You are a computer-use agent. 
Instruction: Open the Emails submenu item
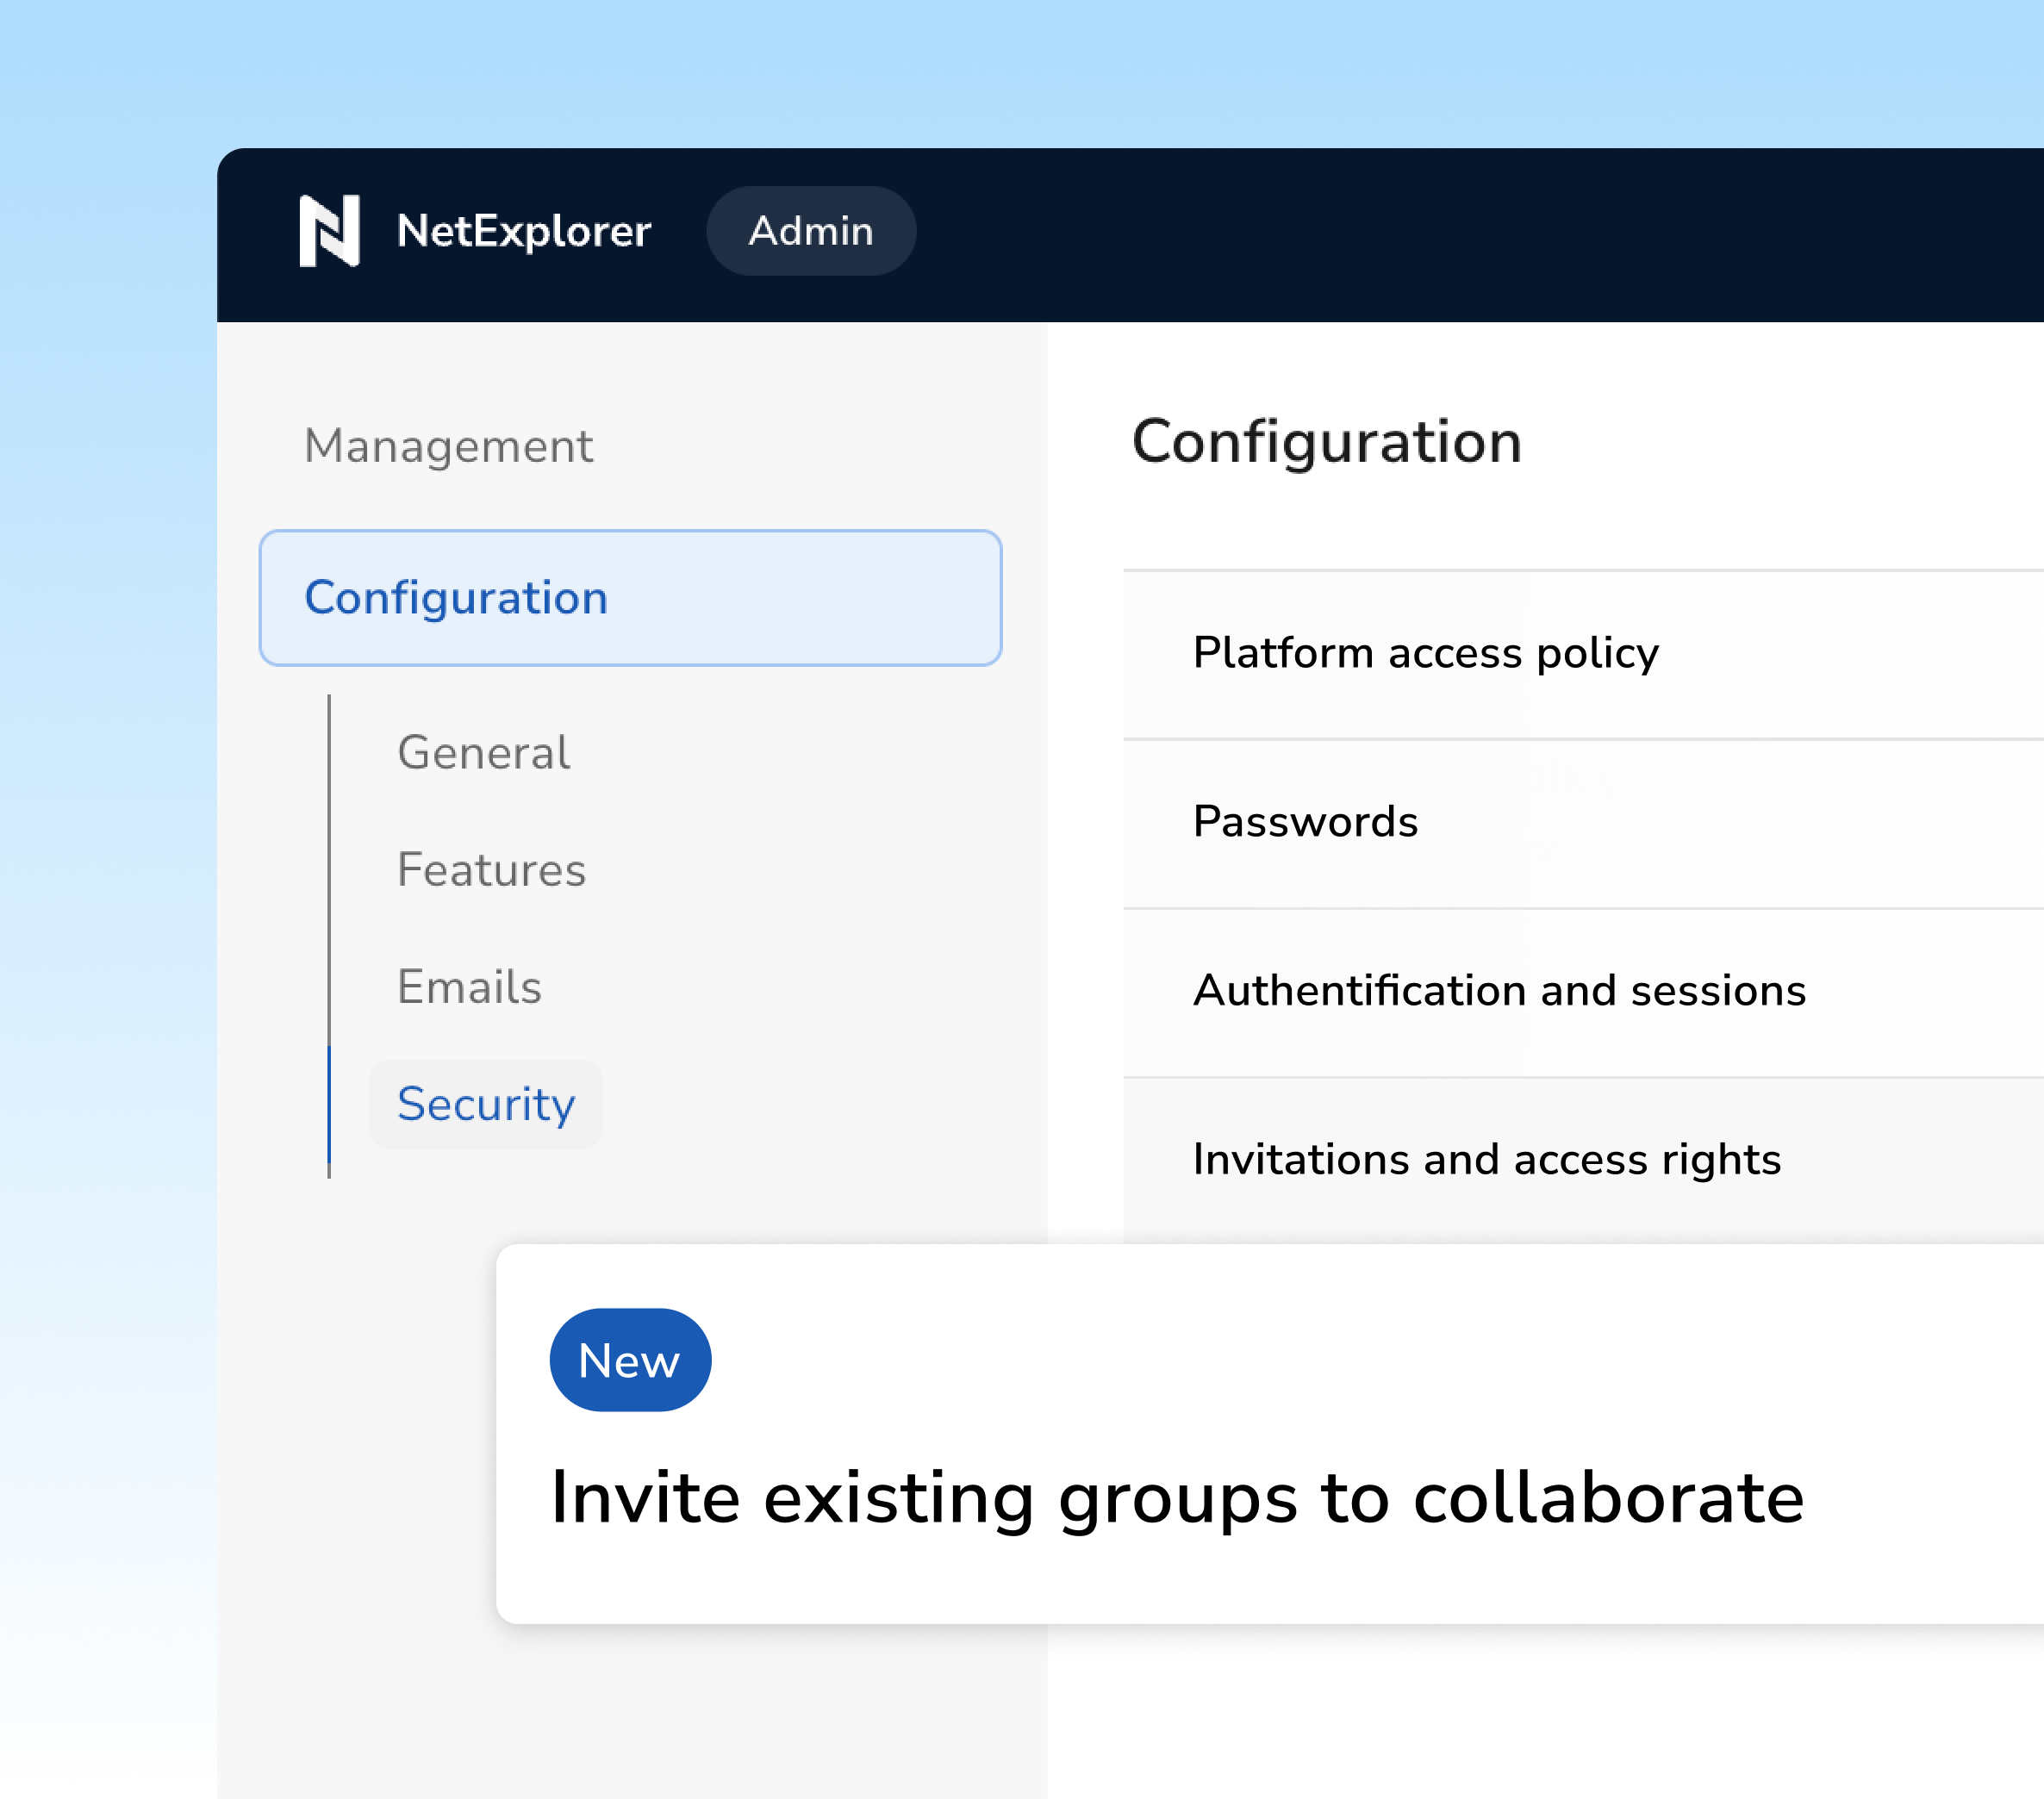(x=469, y=987)
